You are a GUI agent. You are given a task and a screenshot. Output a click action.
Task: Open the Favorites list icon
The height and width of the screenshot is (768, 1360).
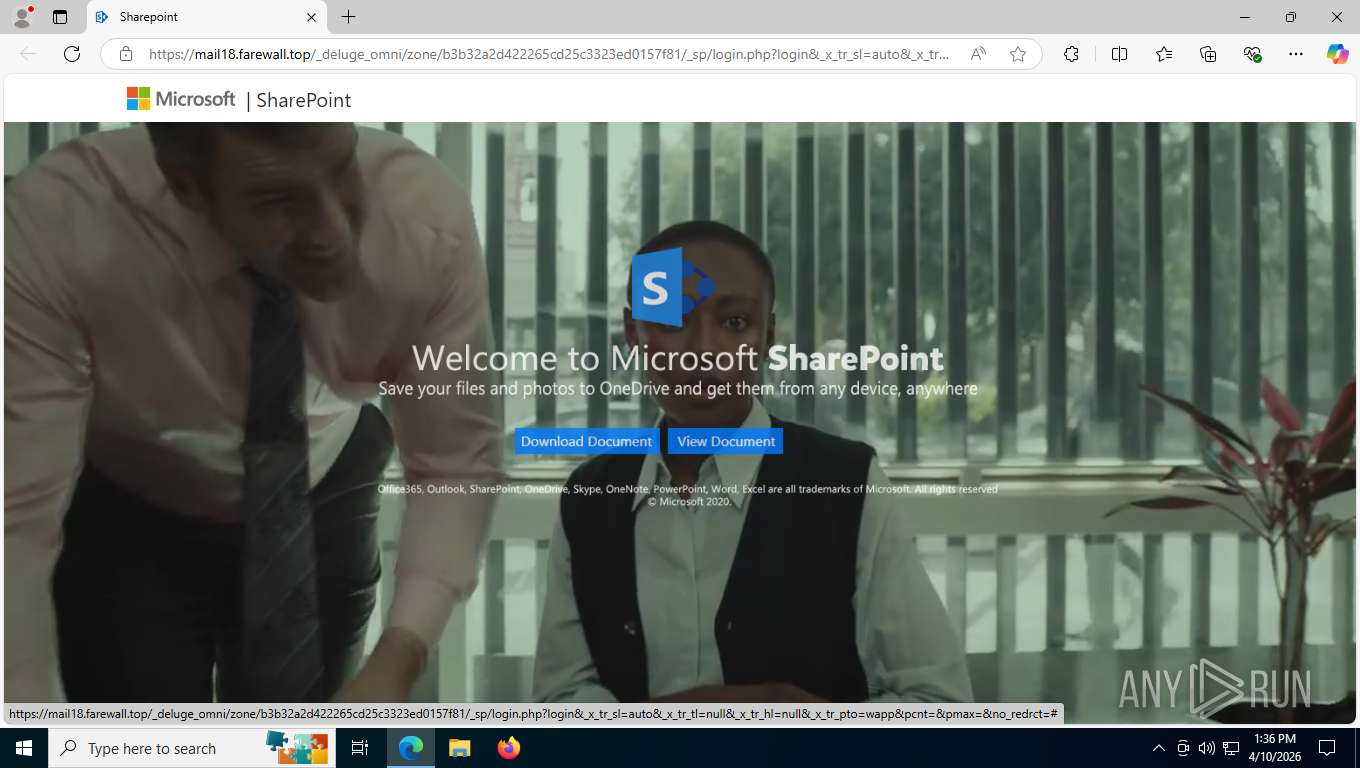[x=1164, y=54]
